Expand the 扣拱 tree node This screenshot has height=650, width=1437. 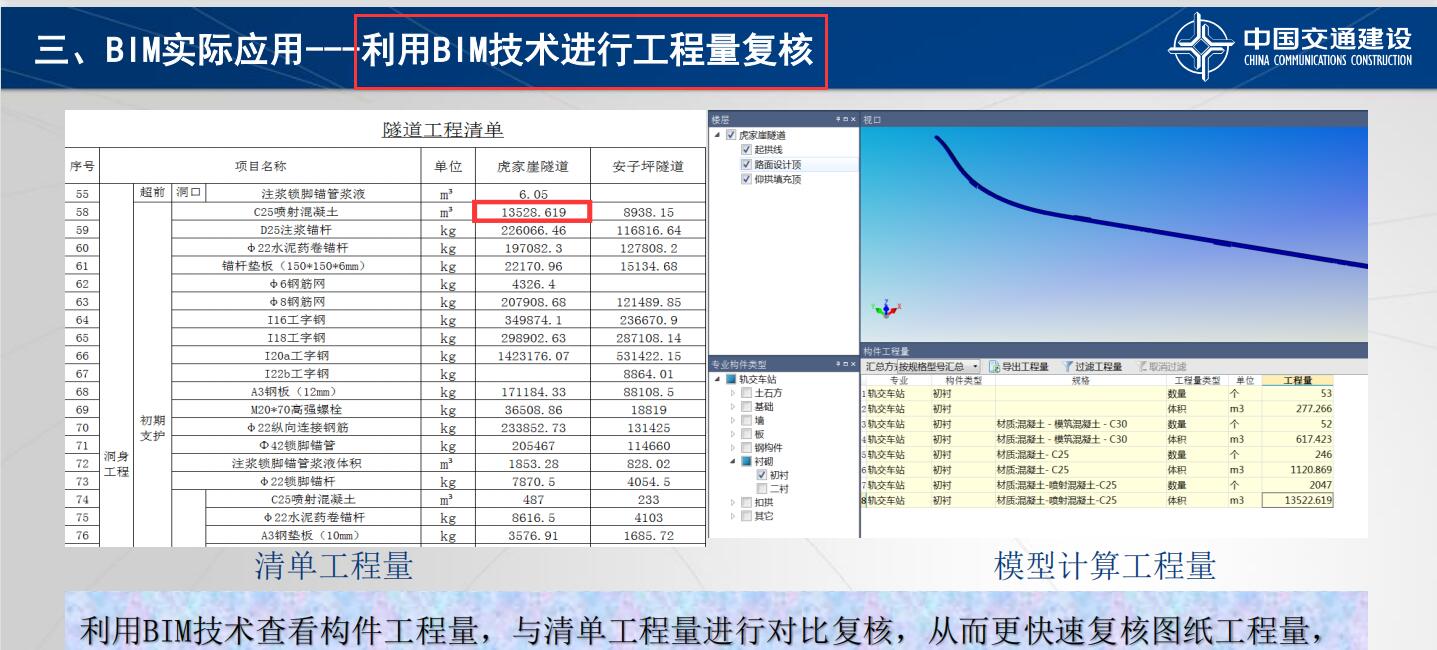click(732, 502)
